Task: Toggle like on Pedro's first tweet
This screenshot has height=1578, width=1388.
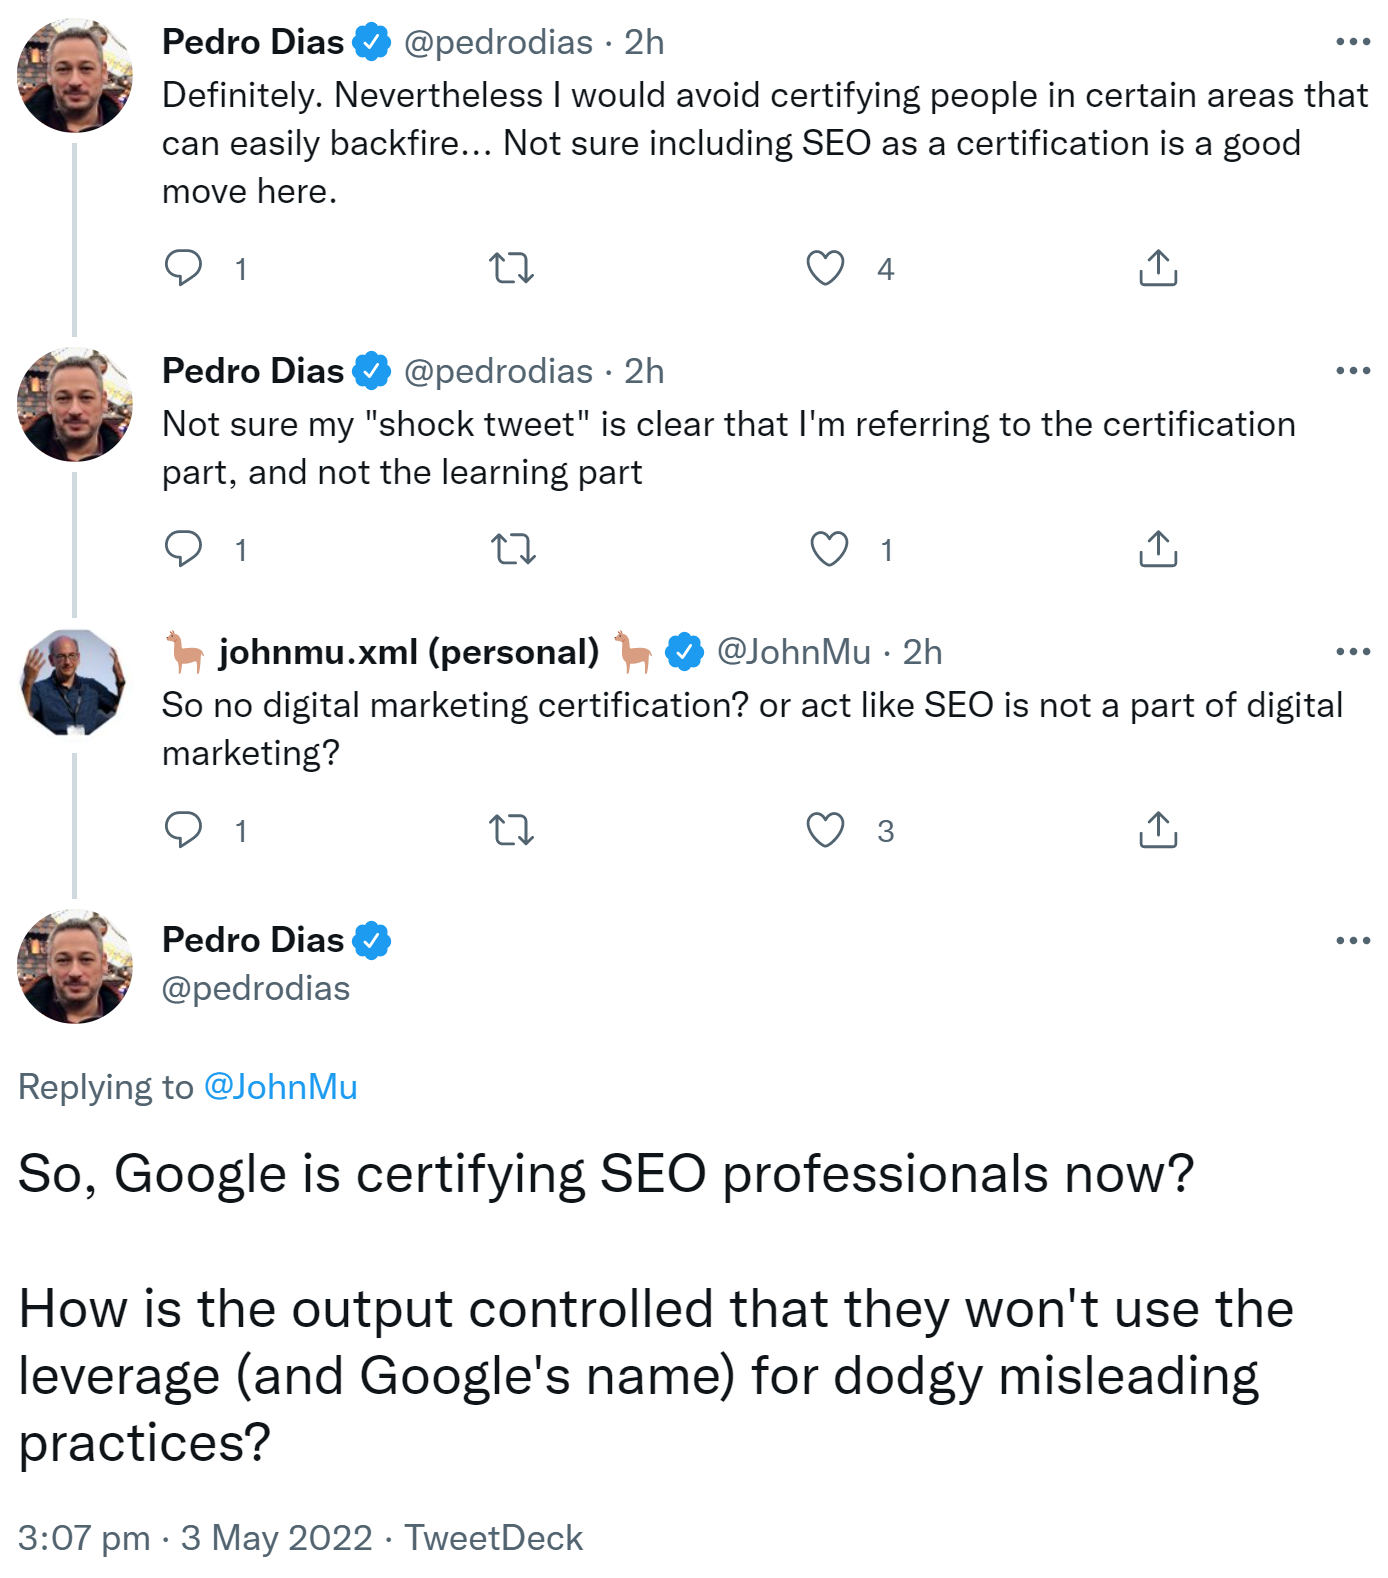Action: [x=826, y=266]
